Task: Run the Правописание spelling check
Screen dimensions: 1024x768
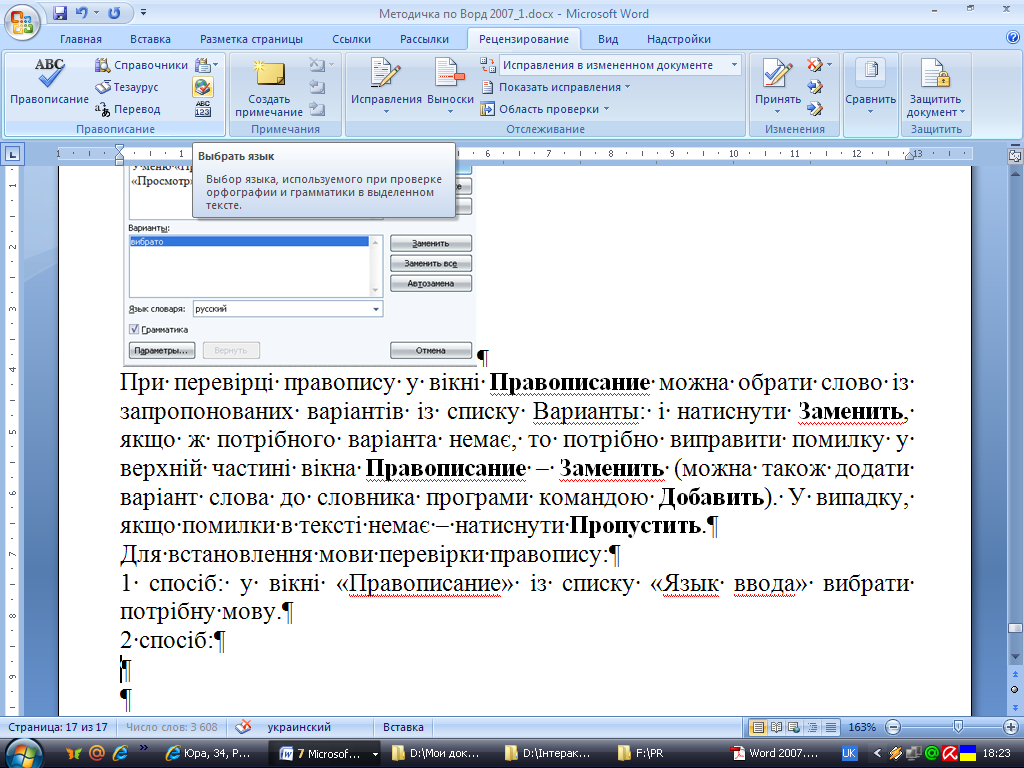Action: click(x=49, y=81)
